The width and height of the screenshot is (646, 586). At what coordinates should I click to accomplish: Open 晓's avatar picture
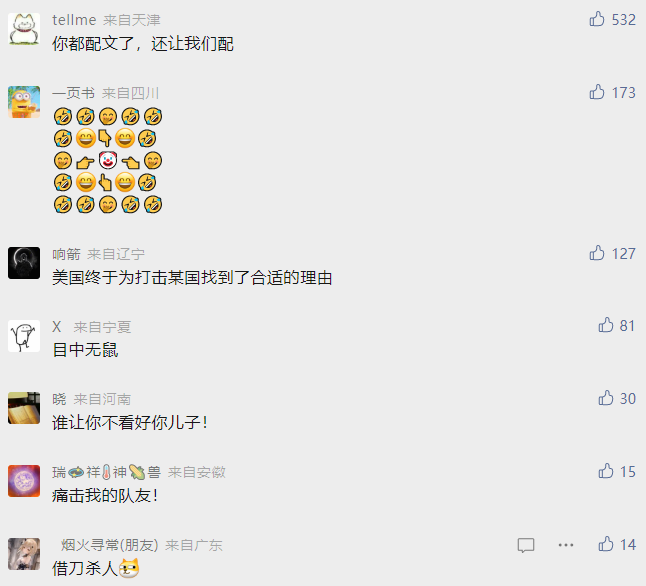tap(24, 408)
